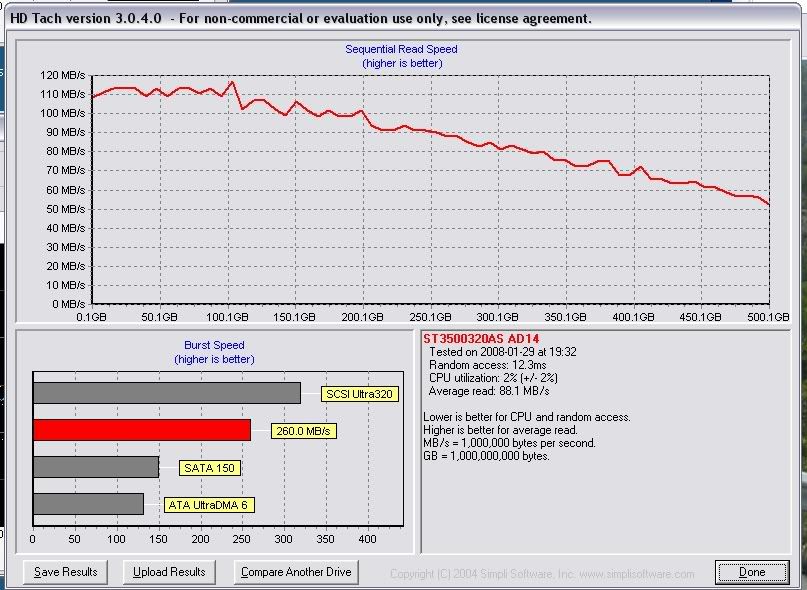The height and width of the screenshot is (590, 807).
Task: Close the dialog with Done
Action: tap(752, 572)
